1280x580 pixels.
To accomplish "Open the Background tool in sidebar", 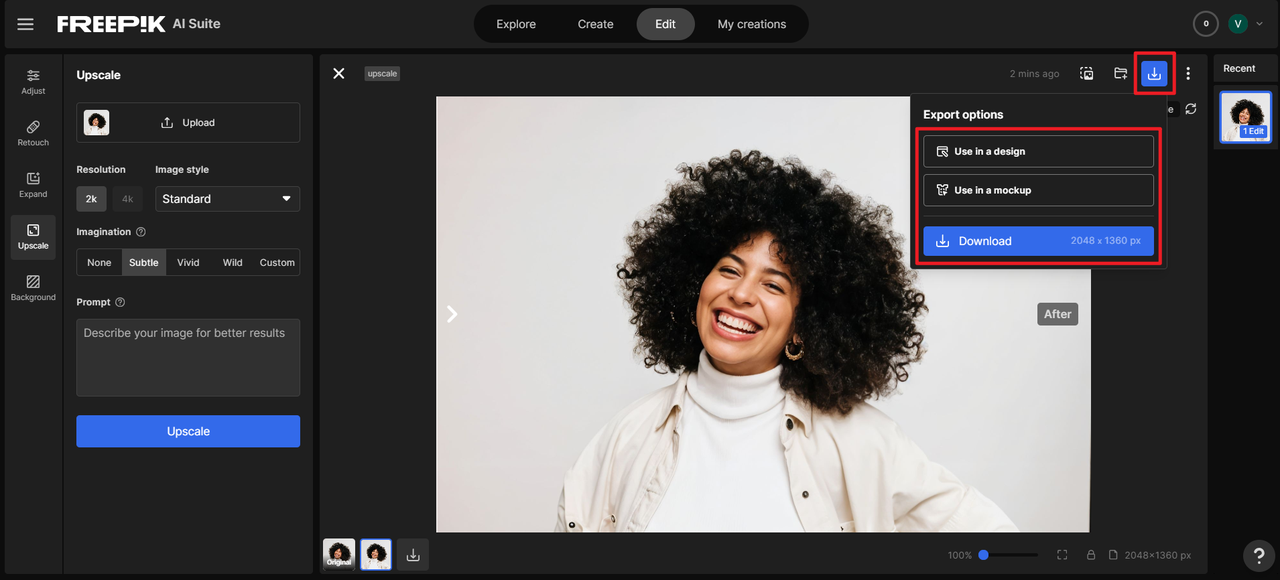I will click(x=33, y=288).
